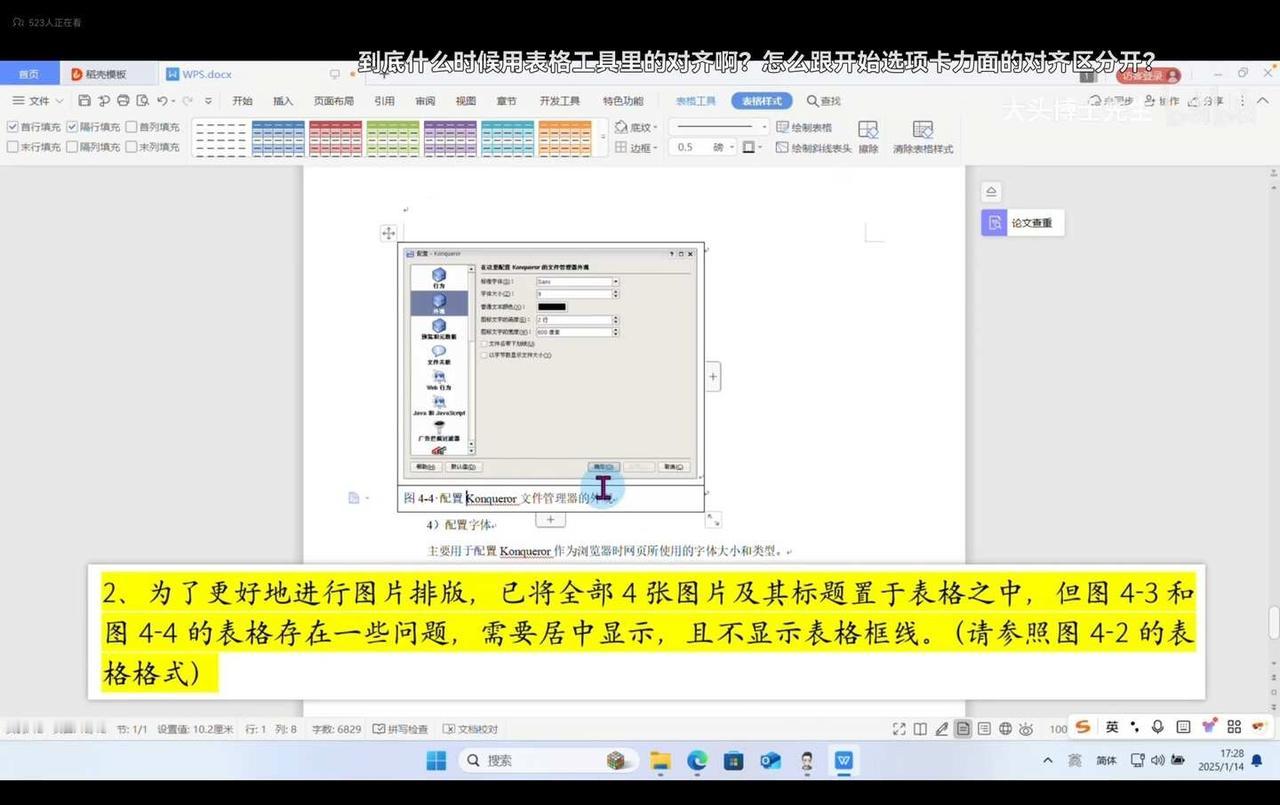This screenshot has width=1280, height=805.
Task: Click the WPS icon in the taskbar
Action: (844, 761)
